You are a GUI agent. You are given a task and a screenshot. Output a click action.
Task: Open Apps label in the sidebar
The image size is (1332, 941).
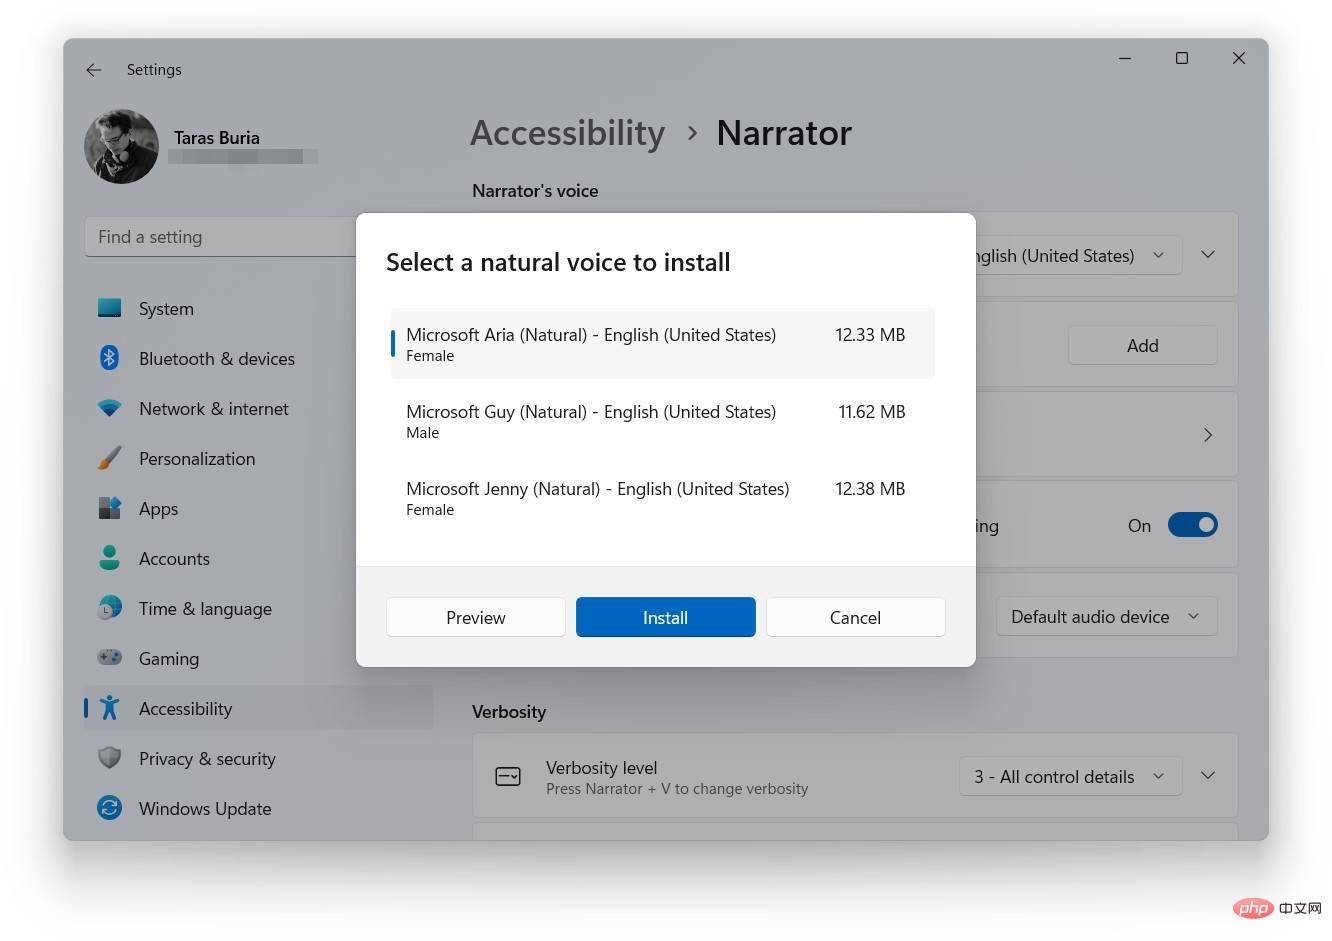158,509
